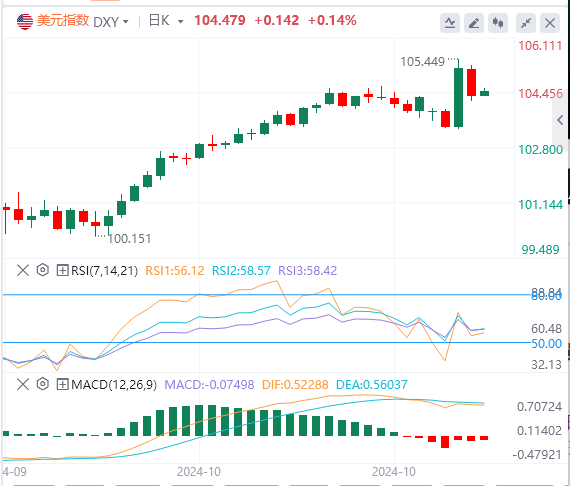Click the large green candlestick near peak
This screenshot has height=486, width=570.
(x=458, y=97)
